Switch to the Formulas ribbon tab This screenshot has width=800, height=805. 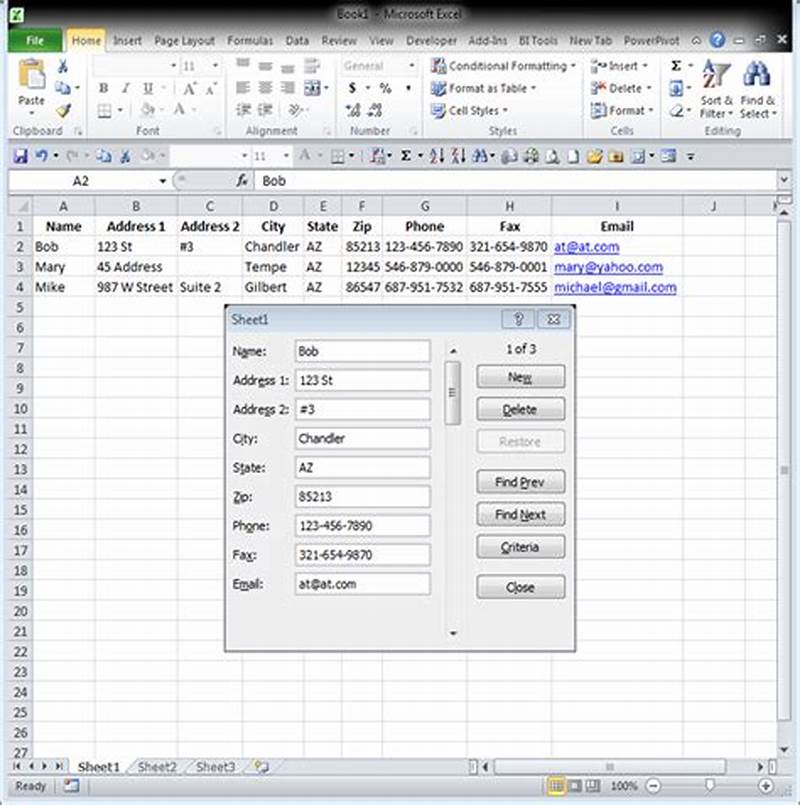[249, 41]
